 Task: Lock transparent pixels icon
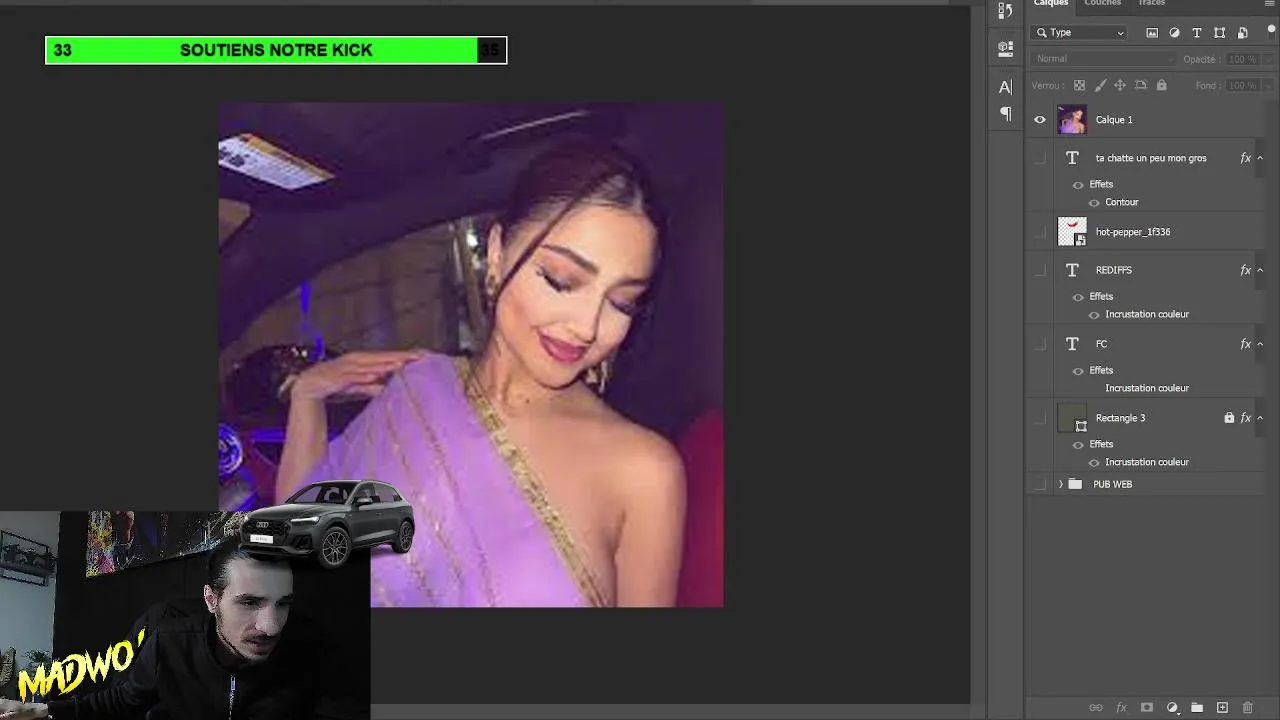(x=1079, y=86)
